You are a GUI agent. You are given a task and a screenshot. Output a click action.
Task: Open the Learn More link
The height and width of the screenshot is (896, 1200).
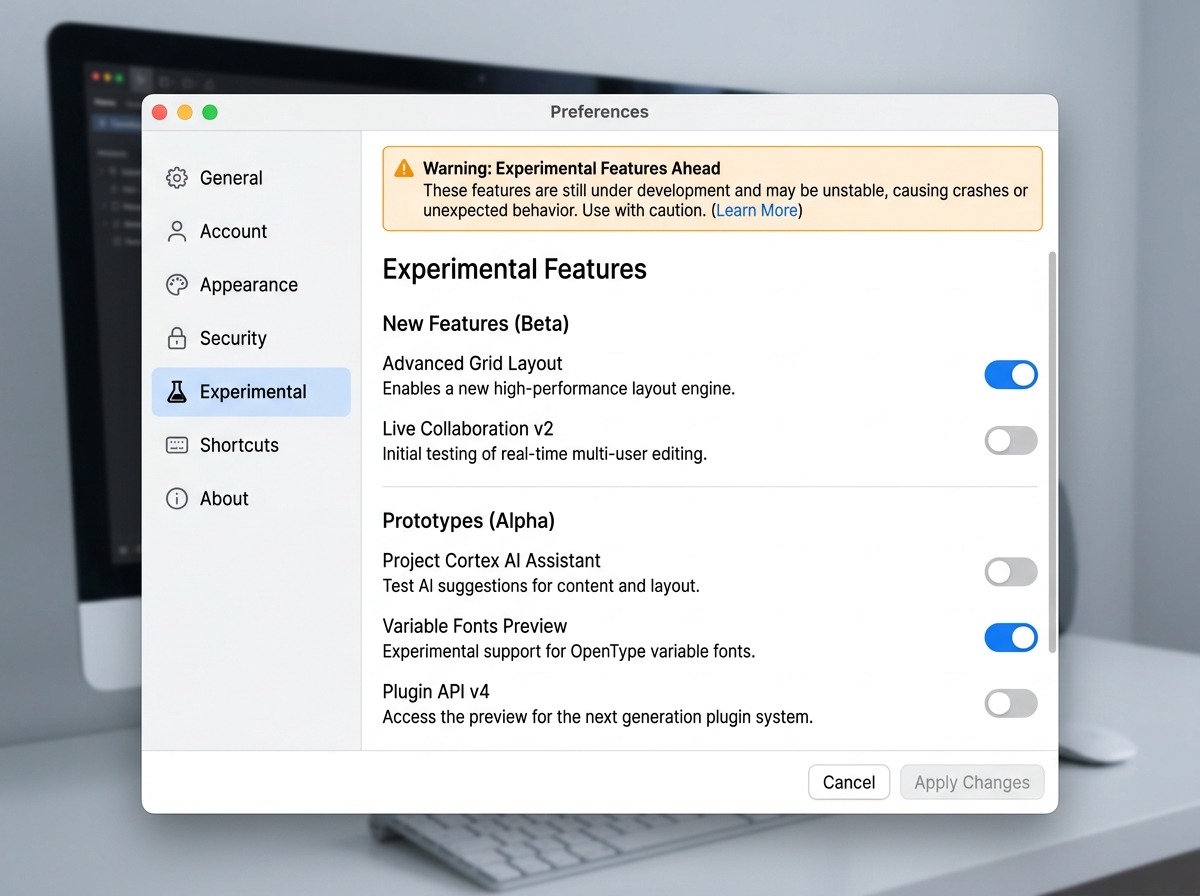click(x=757, y=210)
